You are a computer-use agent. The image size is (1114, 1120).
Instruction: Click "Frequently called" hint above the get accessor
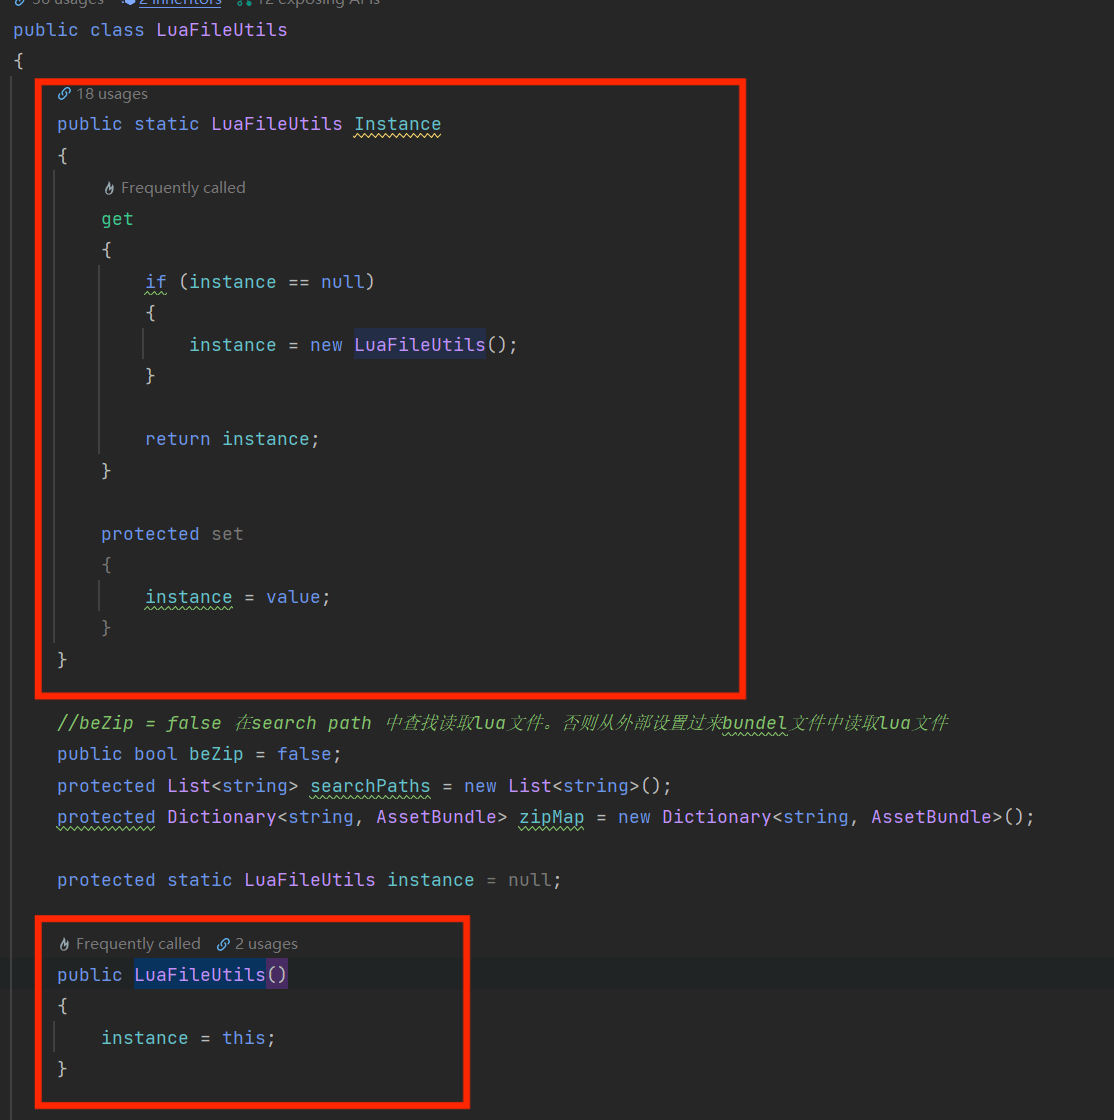coord(182,188)
